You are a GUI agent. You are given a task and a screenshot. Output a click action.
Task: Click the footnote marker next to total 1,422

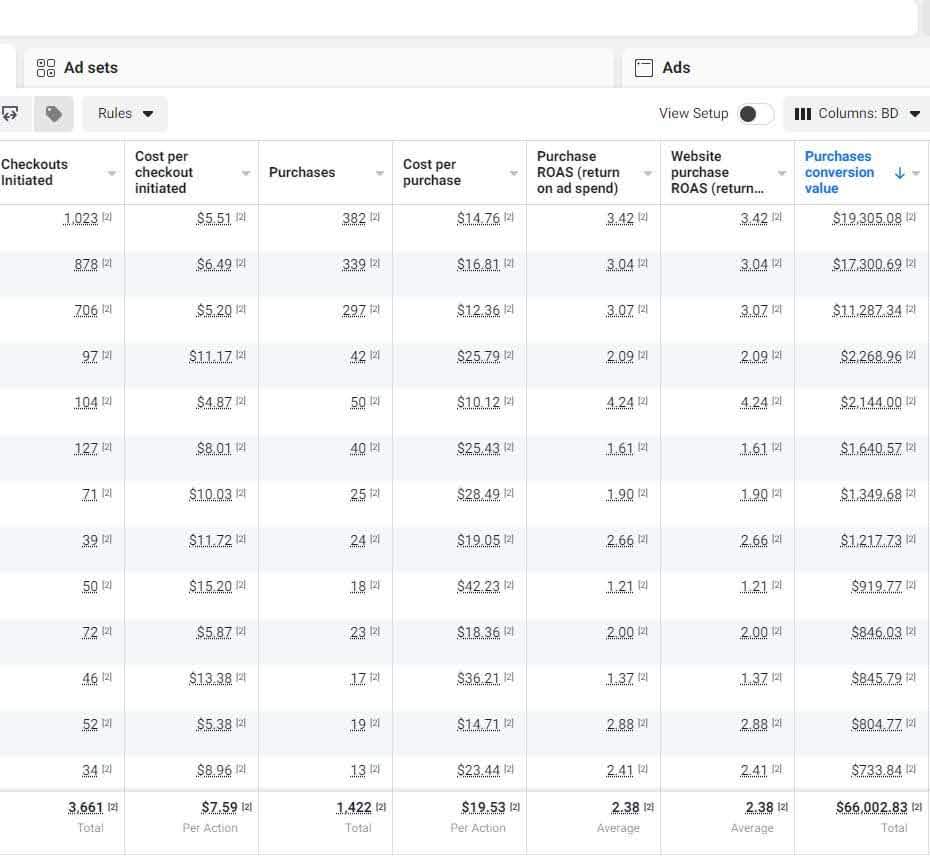[x=381, y=807]
